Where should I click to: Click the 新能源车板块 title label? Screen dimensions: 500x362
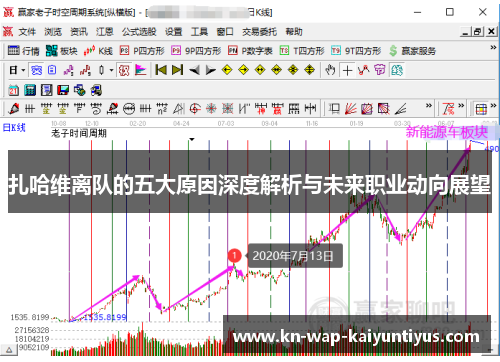pos(447,132)
